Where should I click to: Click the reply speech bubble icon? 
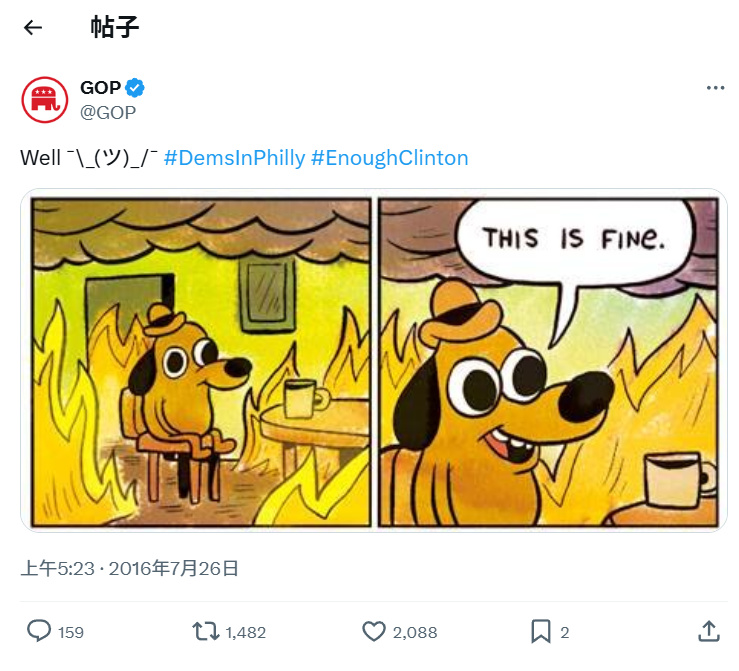point(39,631)
